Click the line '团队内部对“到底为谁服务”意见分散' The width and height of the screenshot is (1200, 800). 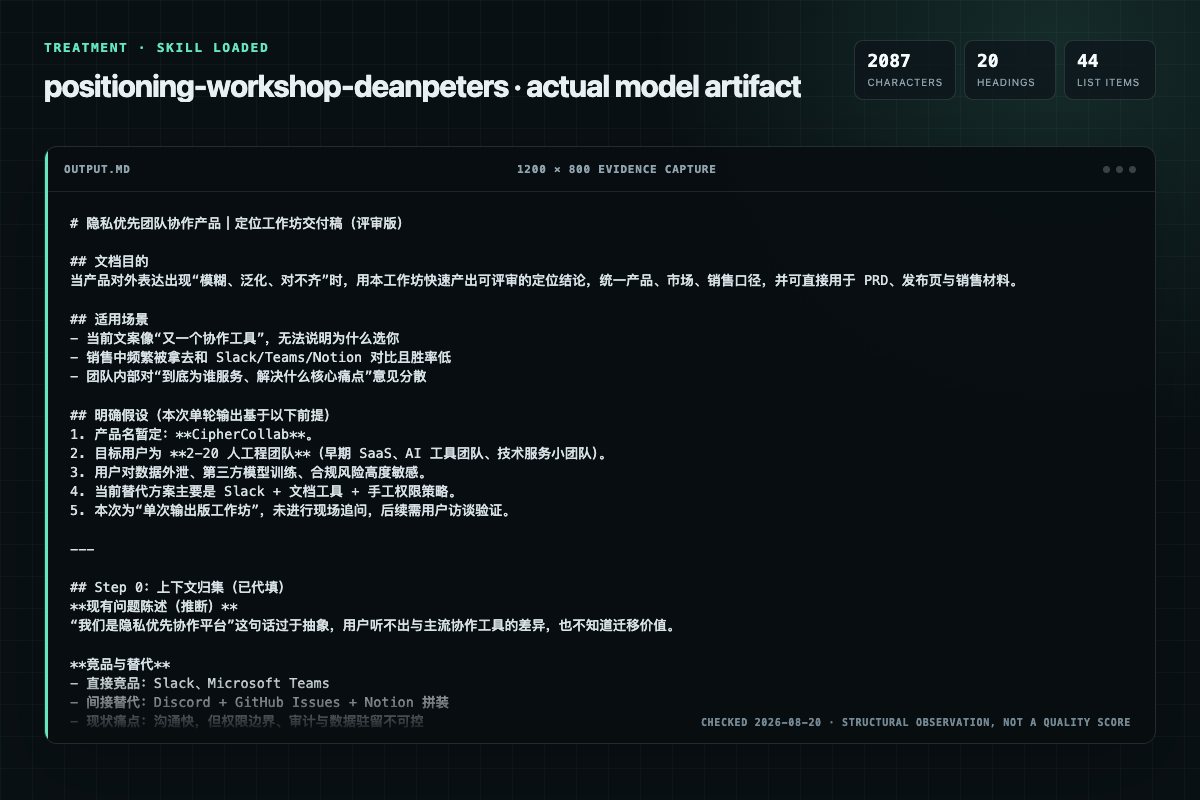pyautogui.click(x=249, y=376)
